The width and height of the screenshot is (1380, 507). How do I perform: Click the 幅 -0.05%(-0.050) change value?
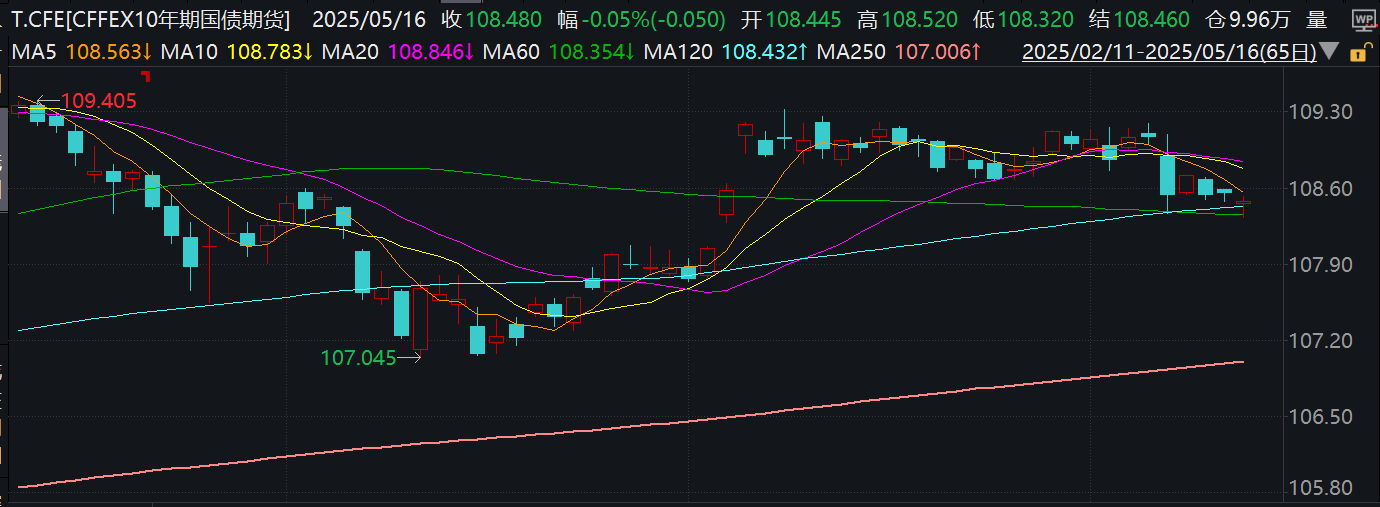click(x=642, y=20)
